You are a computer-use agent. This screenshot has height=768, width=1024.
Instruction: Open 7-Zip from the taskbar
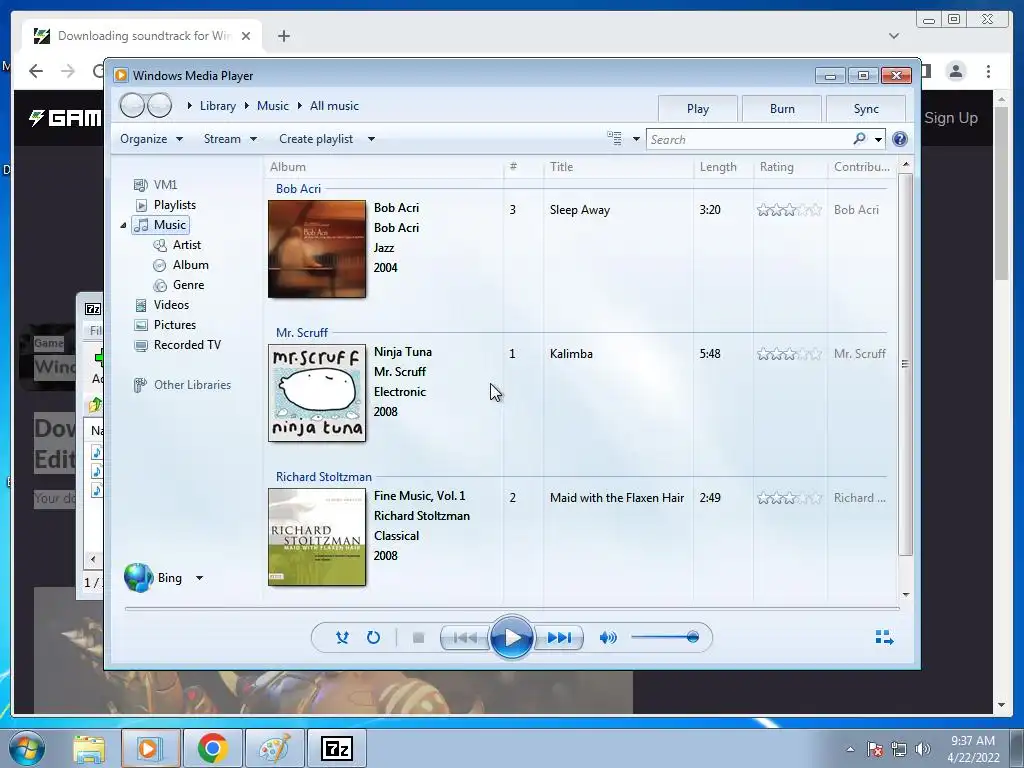tap(337, 748)
